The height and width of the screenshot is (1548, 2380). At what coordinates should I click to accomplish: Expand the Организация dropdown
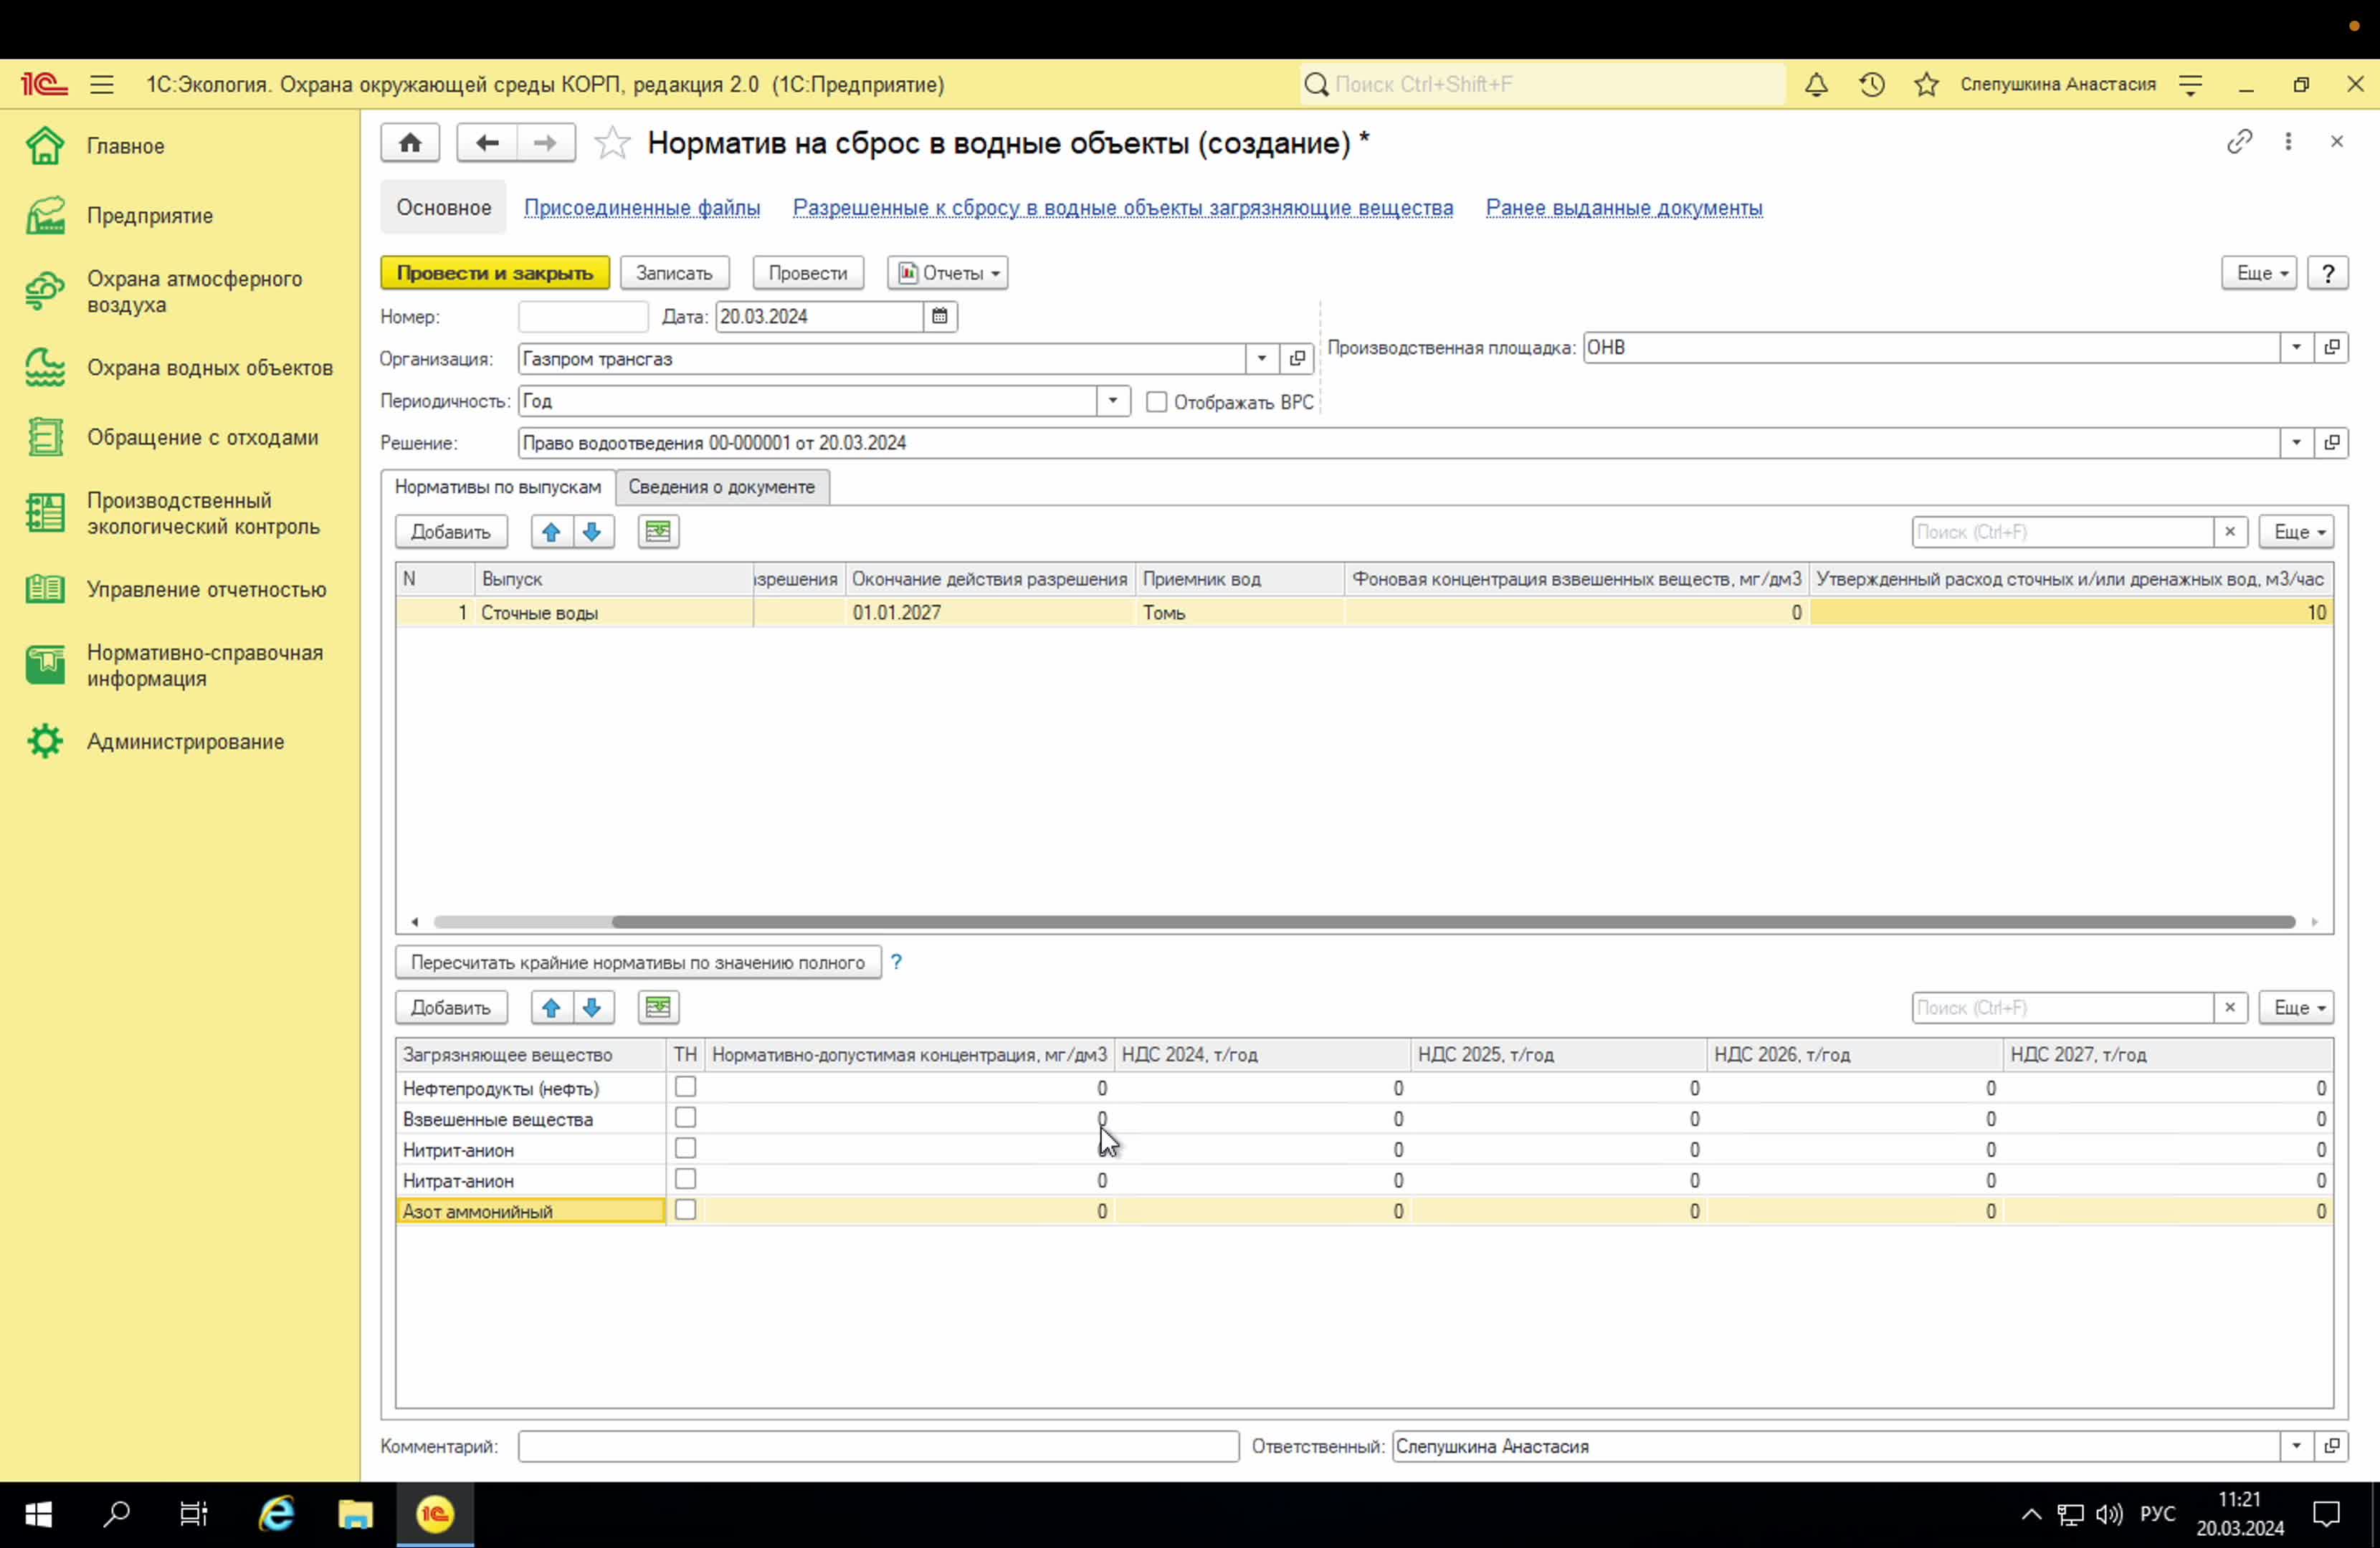(1261, 359)
